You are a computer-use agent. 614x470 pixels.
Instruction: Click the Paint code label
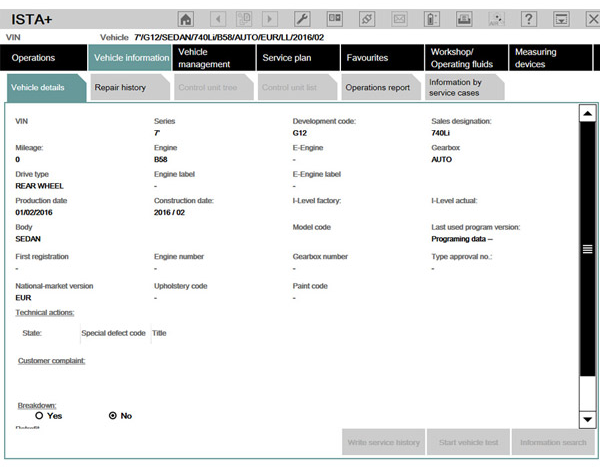coord(310,286)
